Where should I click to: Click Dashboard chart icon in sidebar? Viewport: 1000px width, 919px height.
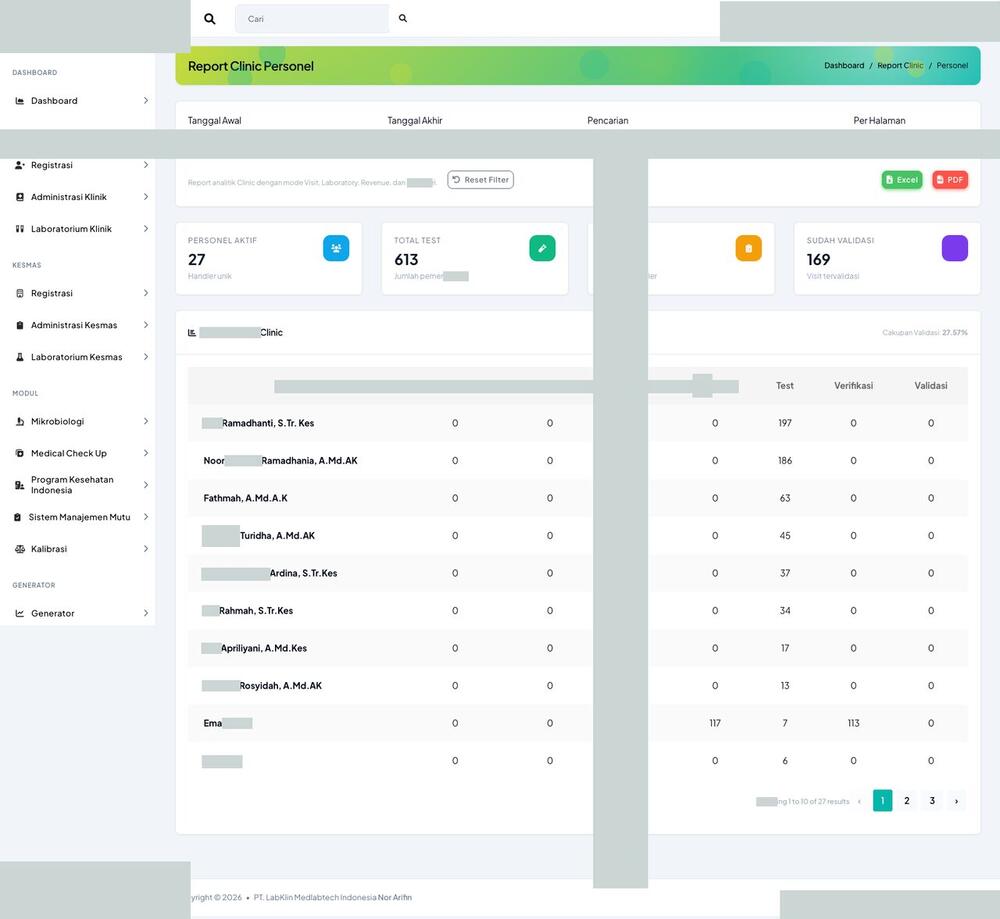pos(20,101)
